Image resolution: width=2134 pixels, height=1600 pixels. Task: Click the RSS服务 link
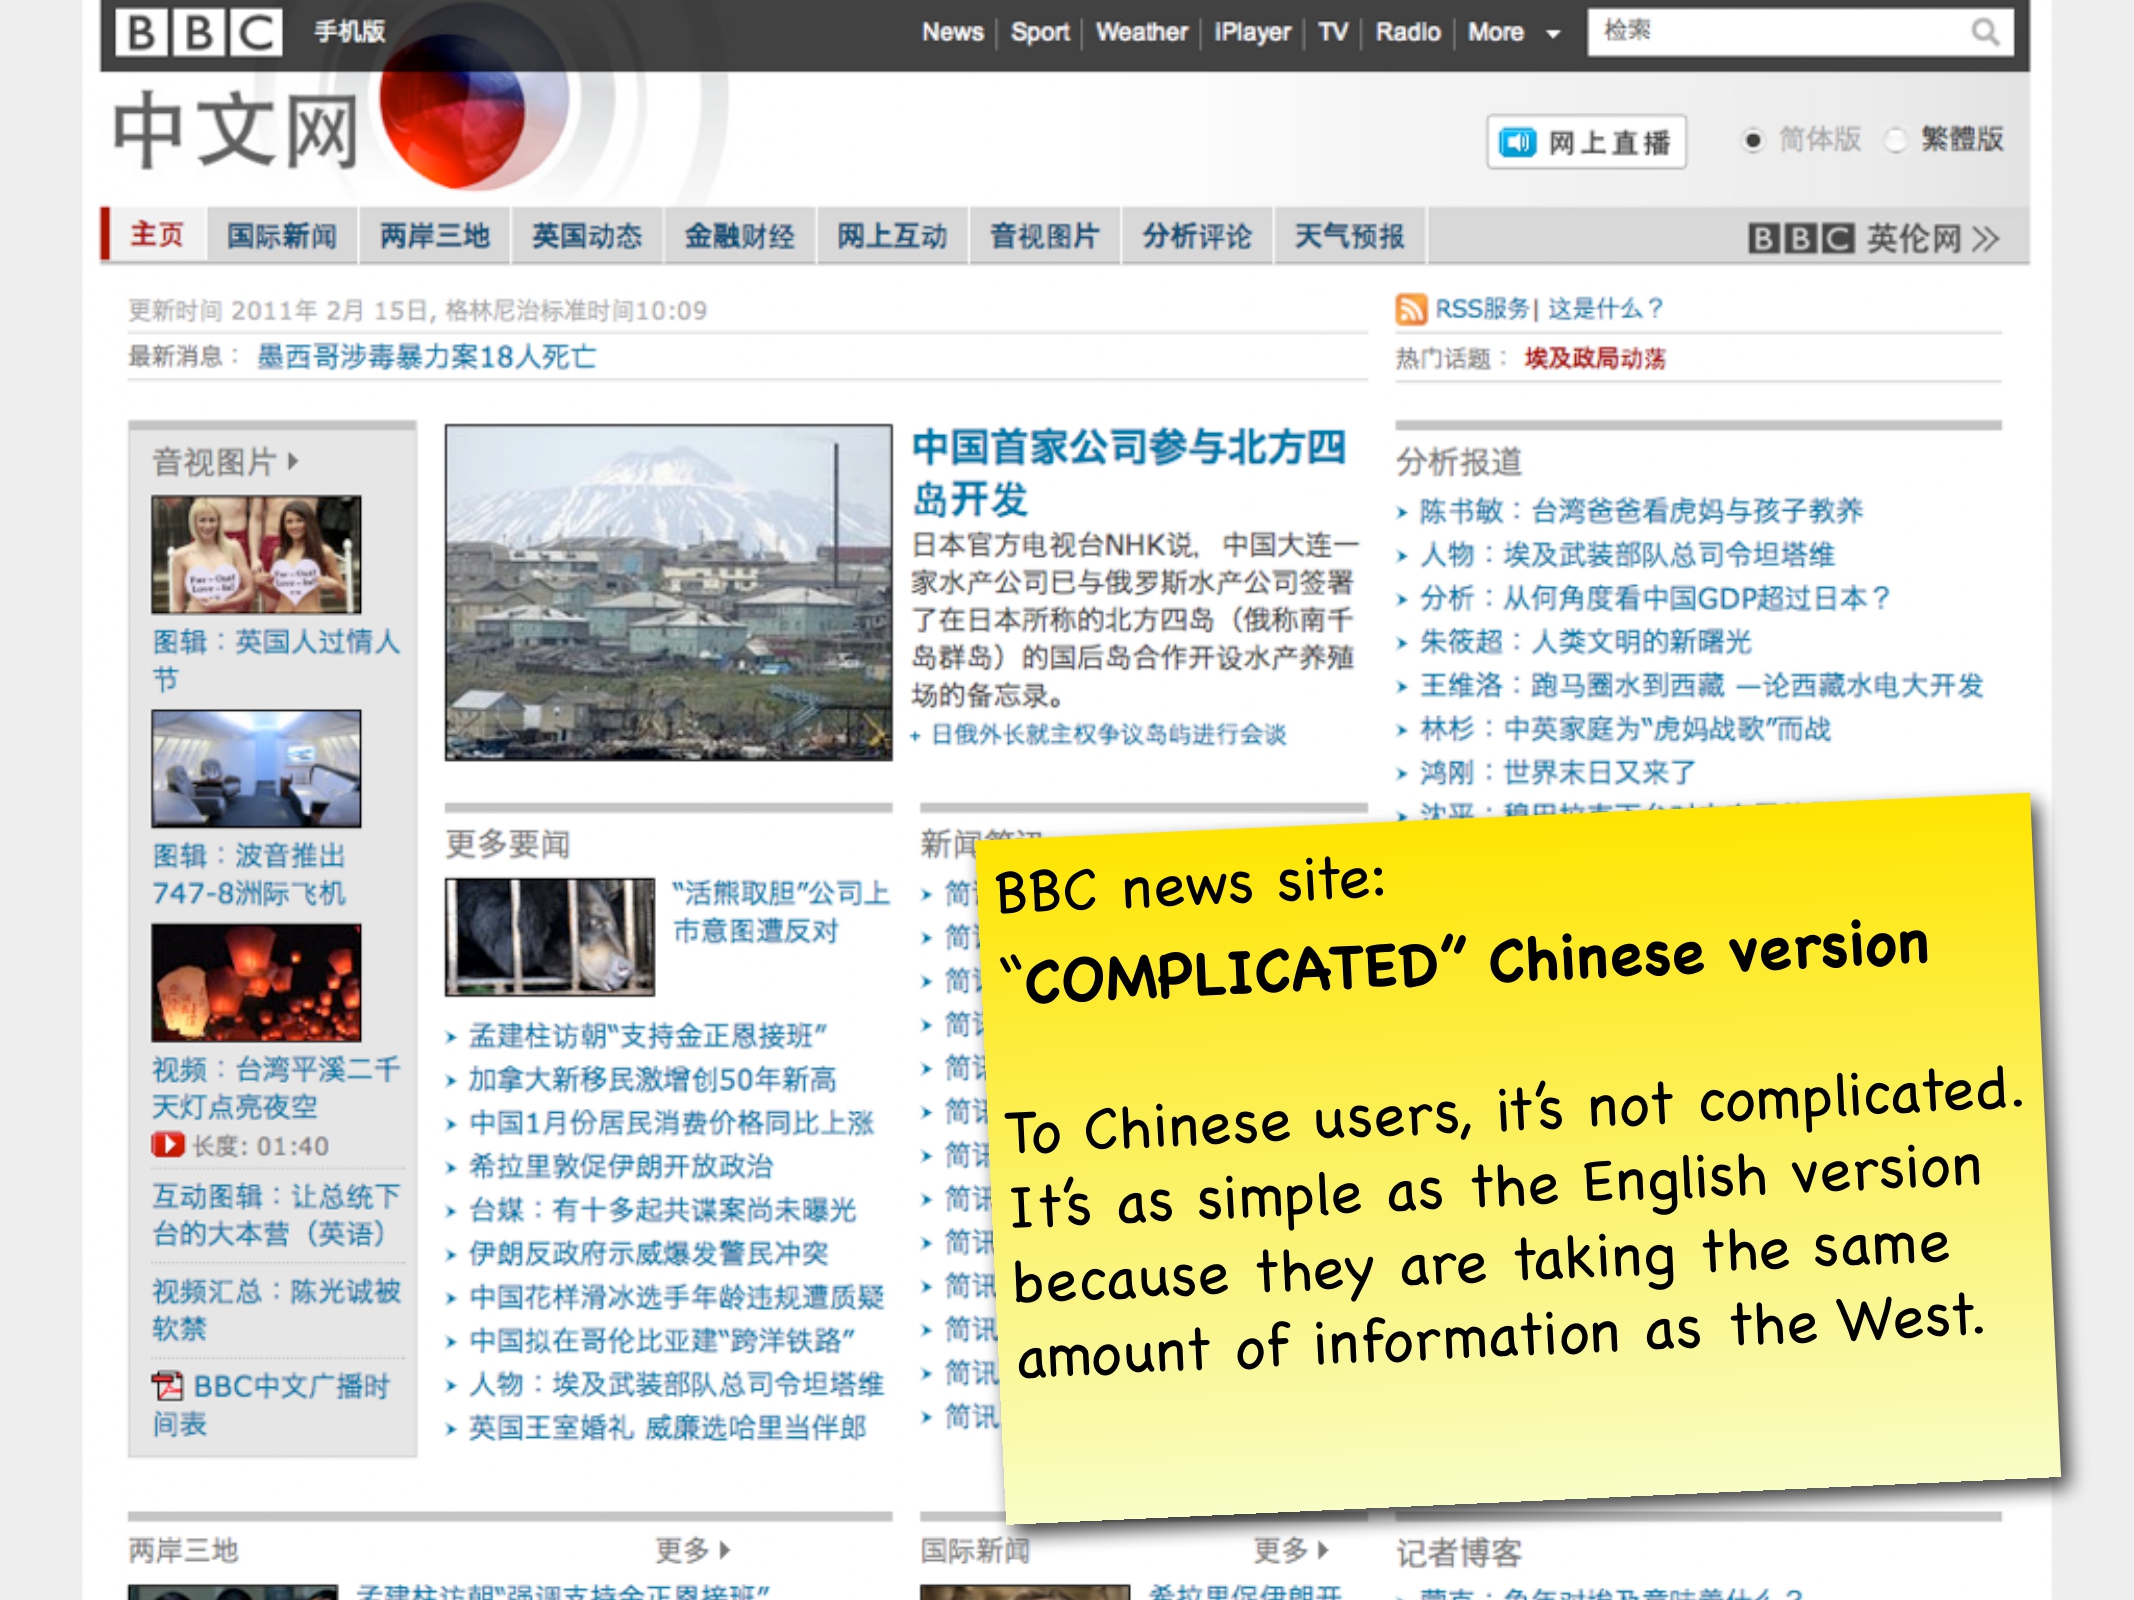(x=1482, y=309)
